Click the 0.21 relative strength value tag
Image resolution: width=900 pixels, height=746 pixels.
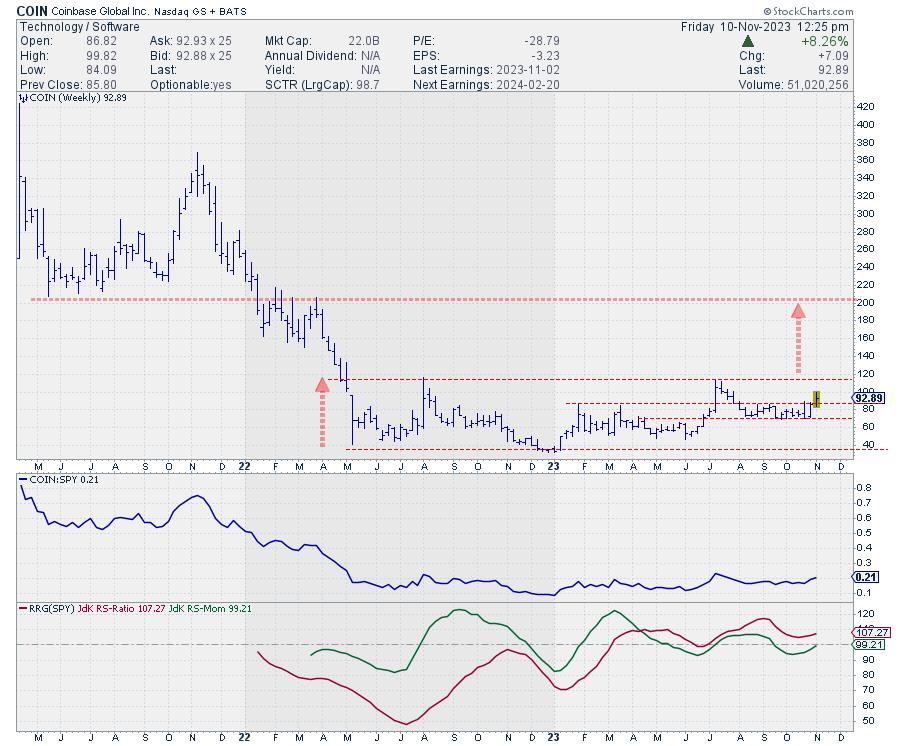[867, 577]
